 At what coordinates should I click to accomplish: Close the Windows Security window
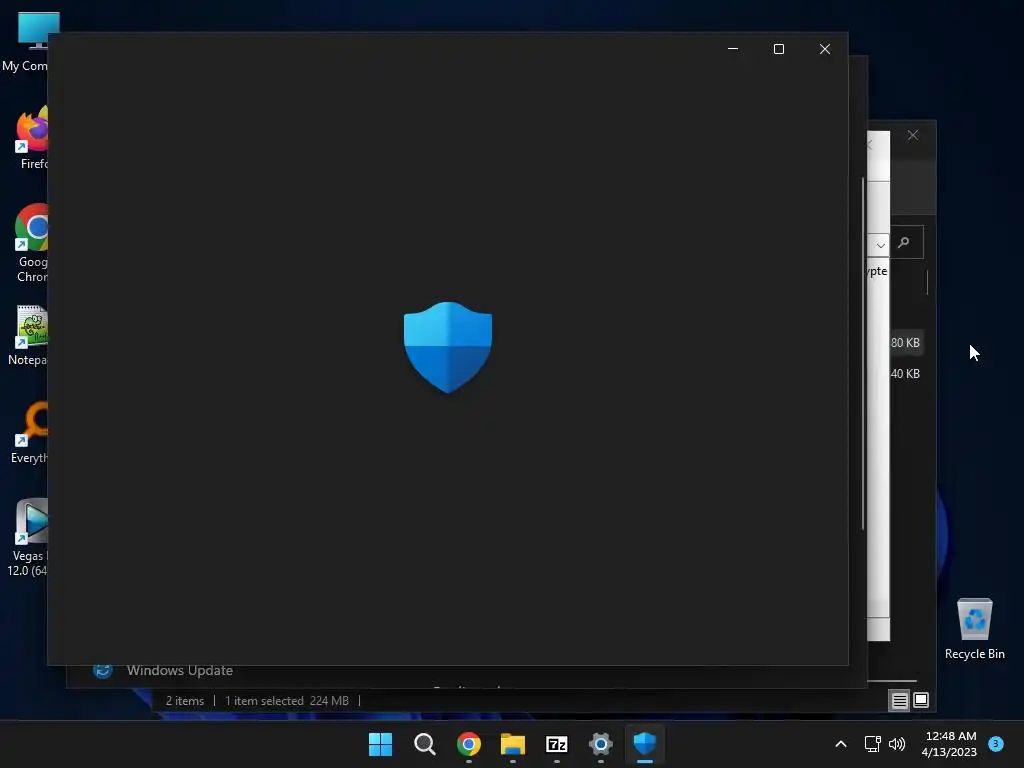pos(825,49)
